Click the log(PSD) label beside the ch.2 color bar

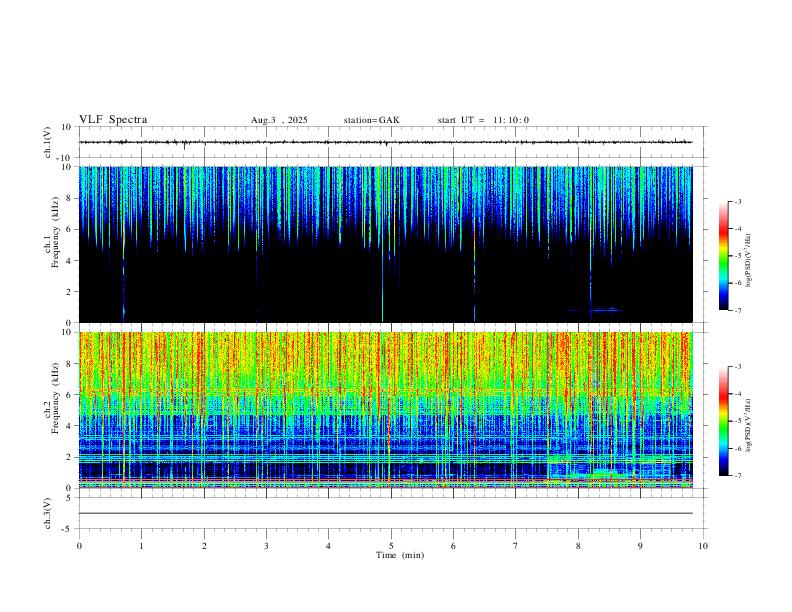point(749,425)
